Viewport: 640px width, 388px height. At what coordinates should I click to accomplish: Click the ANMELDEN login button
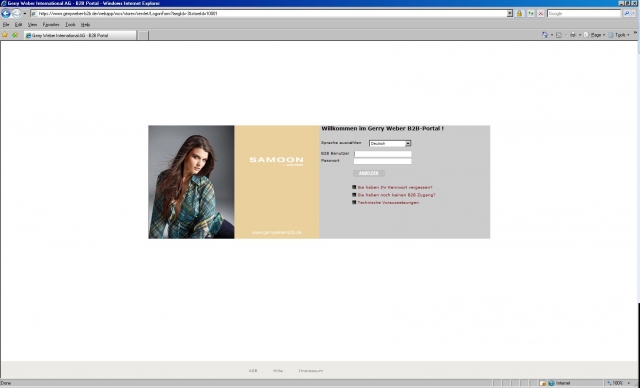click(369, 173)
